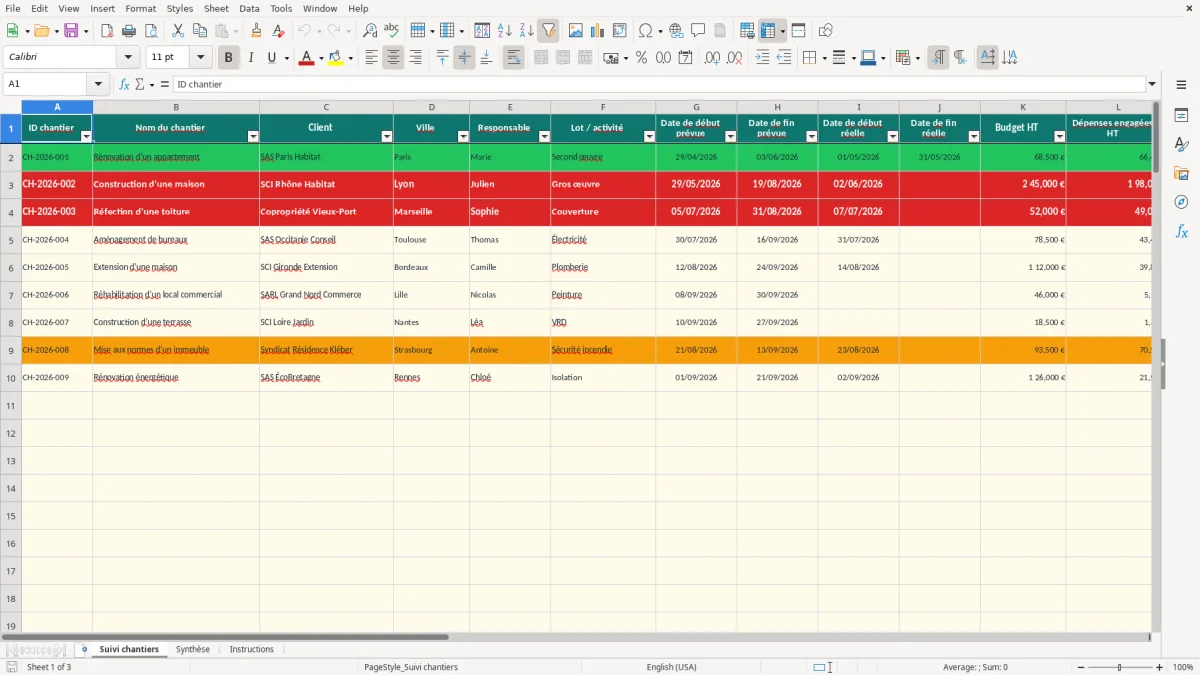Click the Format as Date icon
The width and height of the screenshot is (1200, 675).
coord(686,58)
